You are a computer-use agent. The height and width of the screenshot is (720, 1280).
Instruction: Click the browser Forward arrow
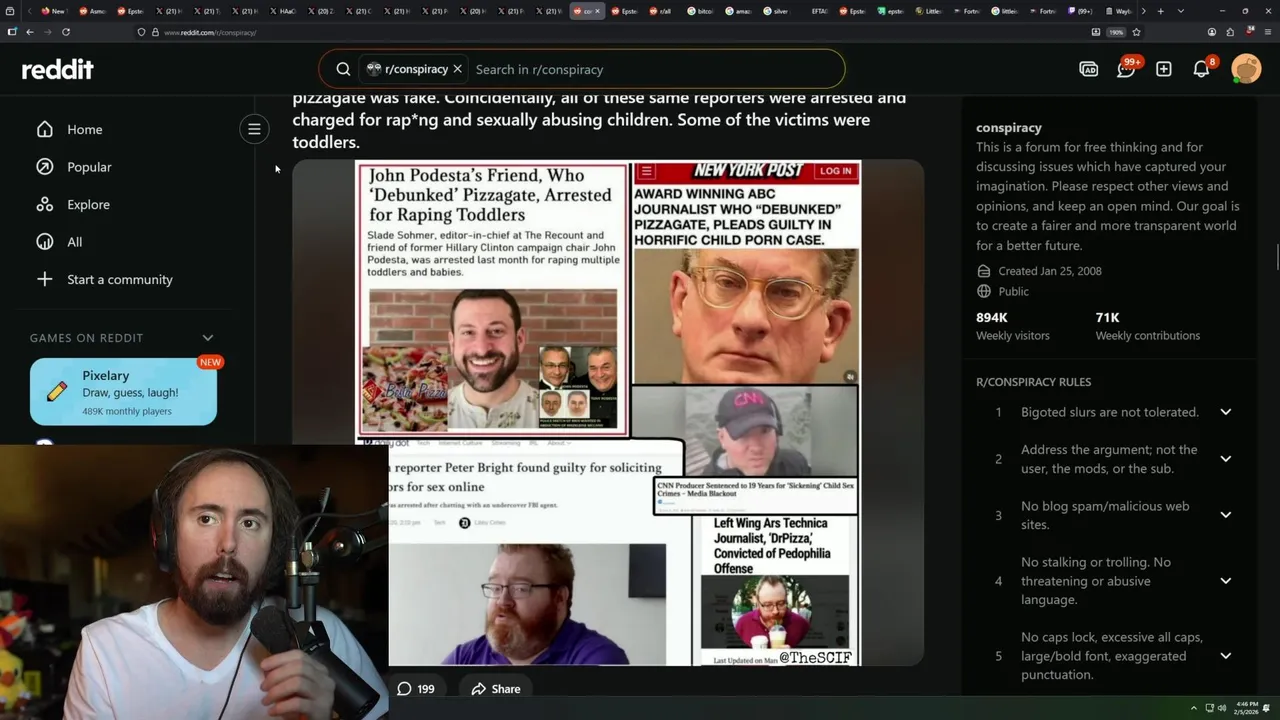(47, 32)
